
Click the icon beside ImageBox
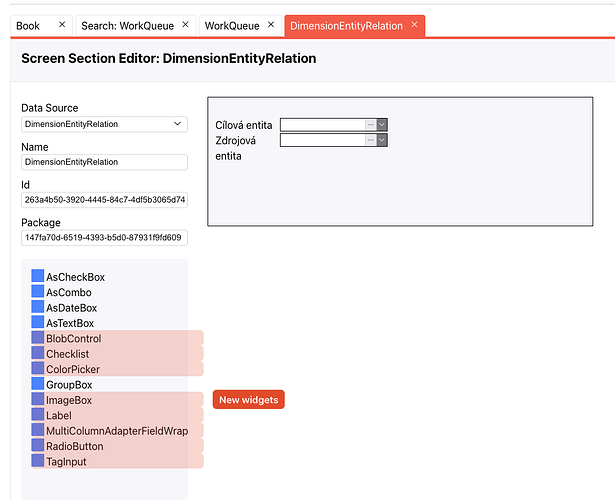[x=38, y=399]
